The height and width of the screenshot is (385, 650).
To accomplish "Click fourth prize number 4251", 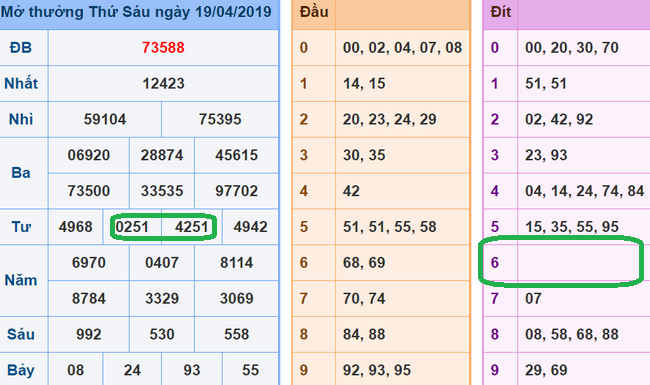I will pyautogui.click(x=192, y=227).
